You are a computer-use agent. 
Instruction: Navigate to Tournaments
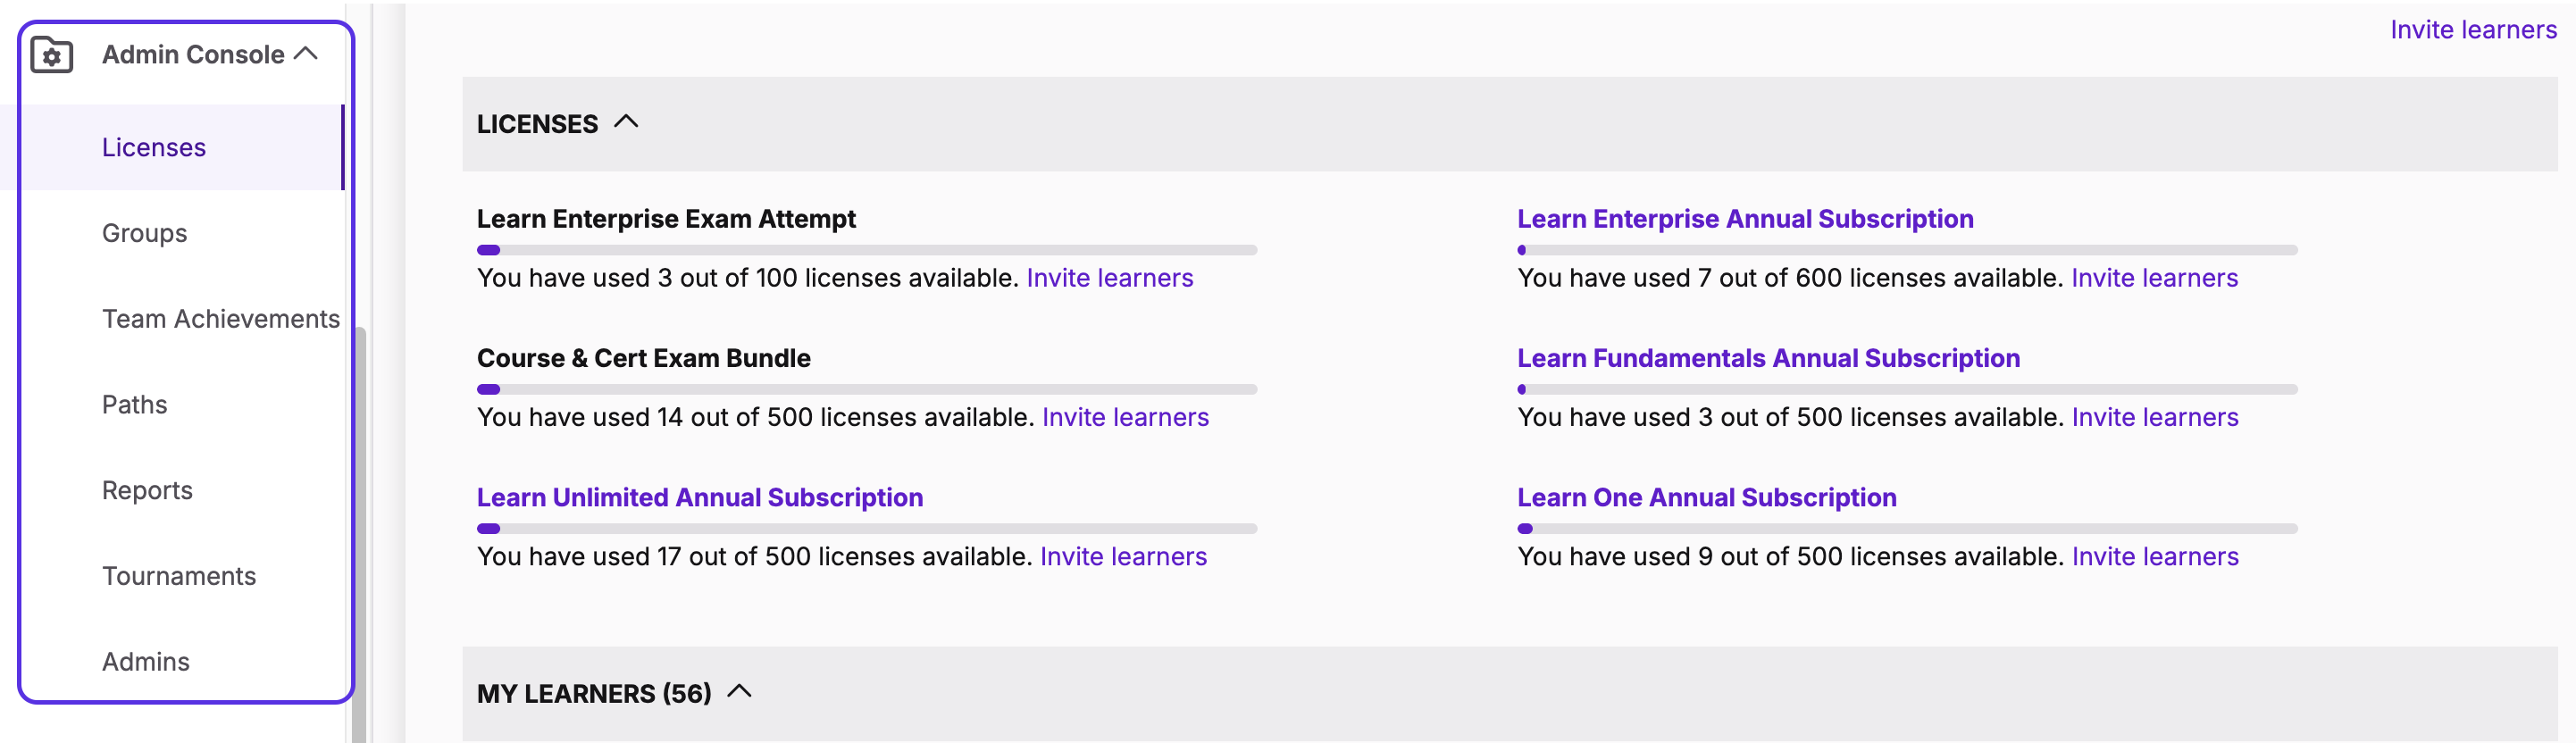179,576
